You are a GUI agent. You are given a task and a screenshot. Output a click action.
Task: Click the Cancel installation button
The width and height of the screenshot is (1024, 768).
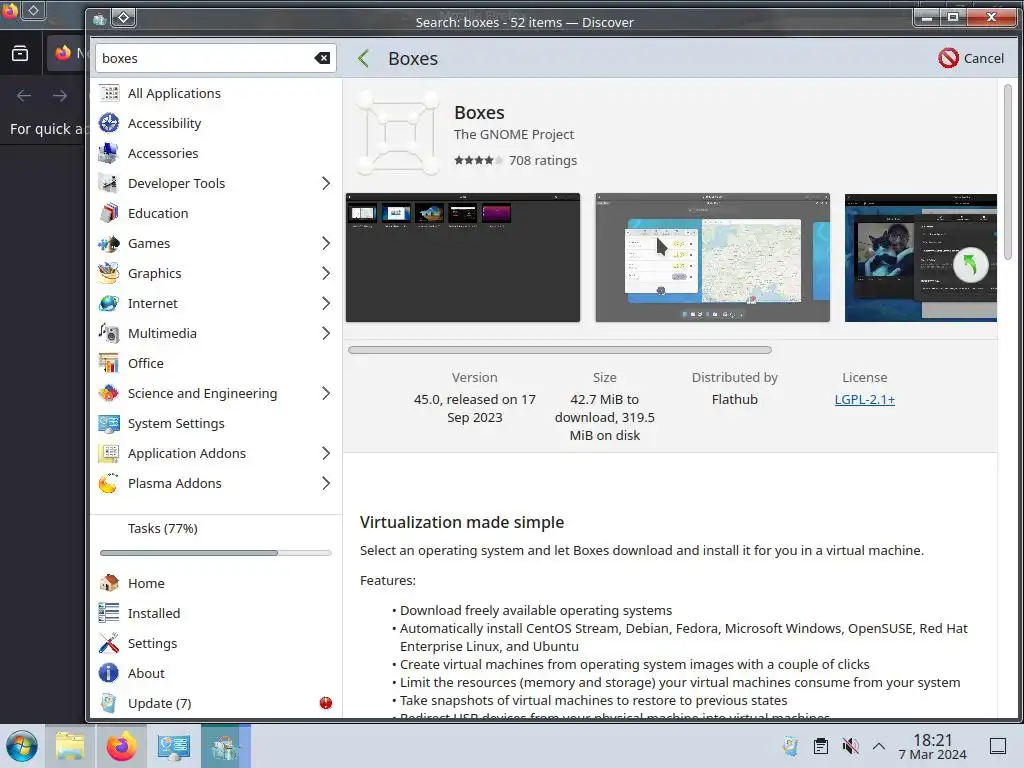pos(971,58)
